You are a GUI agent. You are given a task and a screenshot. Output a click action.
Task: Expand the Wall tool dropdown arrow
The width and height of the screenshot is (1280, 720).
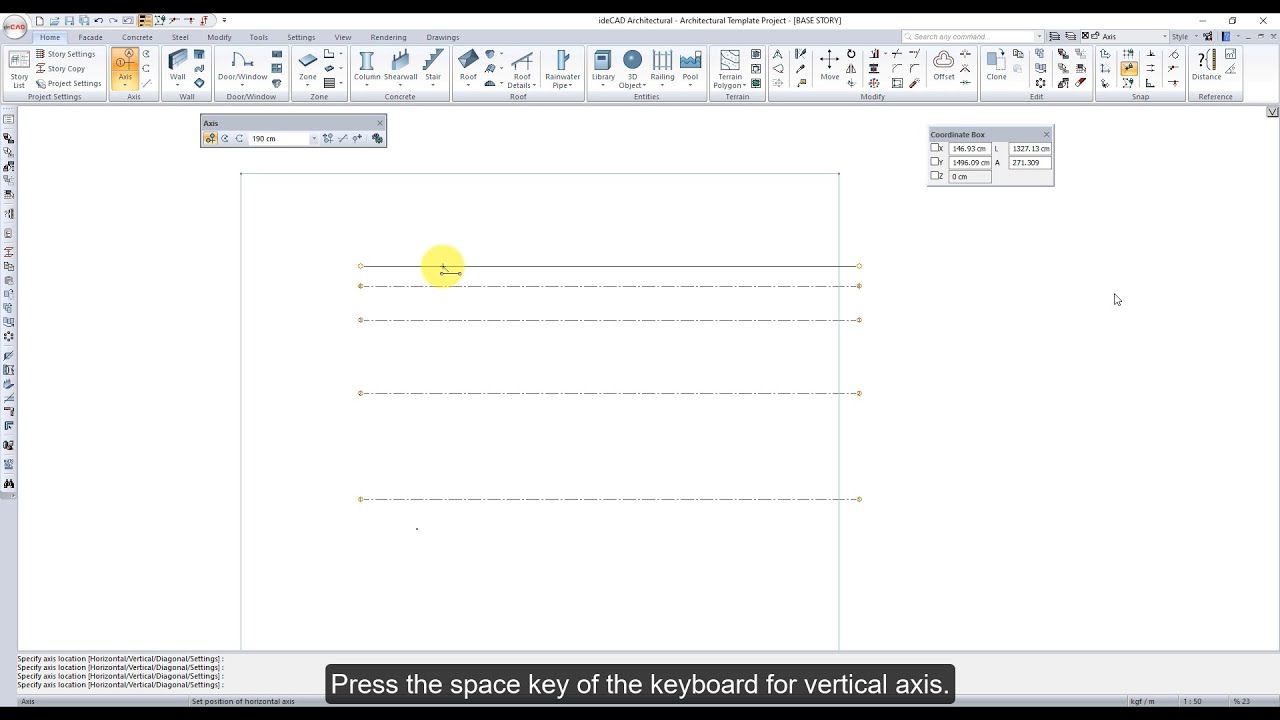click(x=177, y=86)
